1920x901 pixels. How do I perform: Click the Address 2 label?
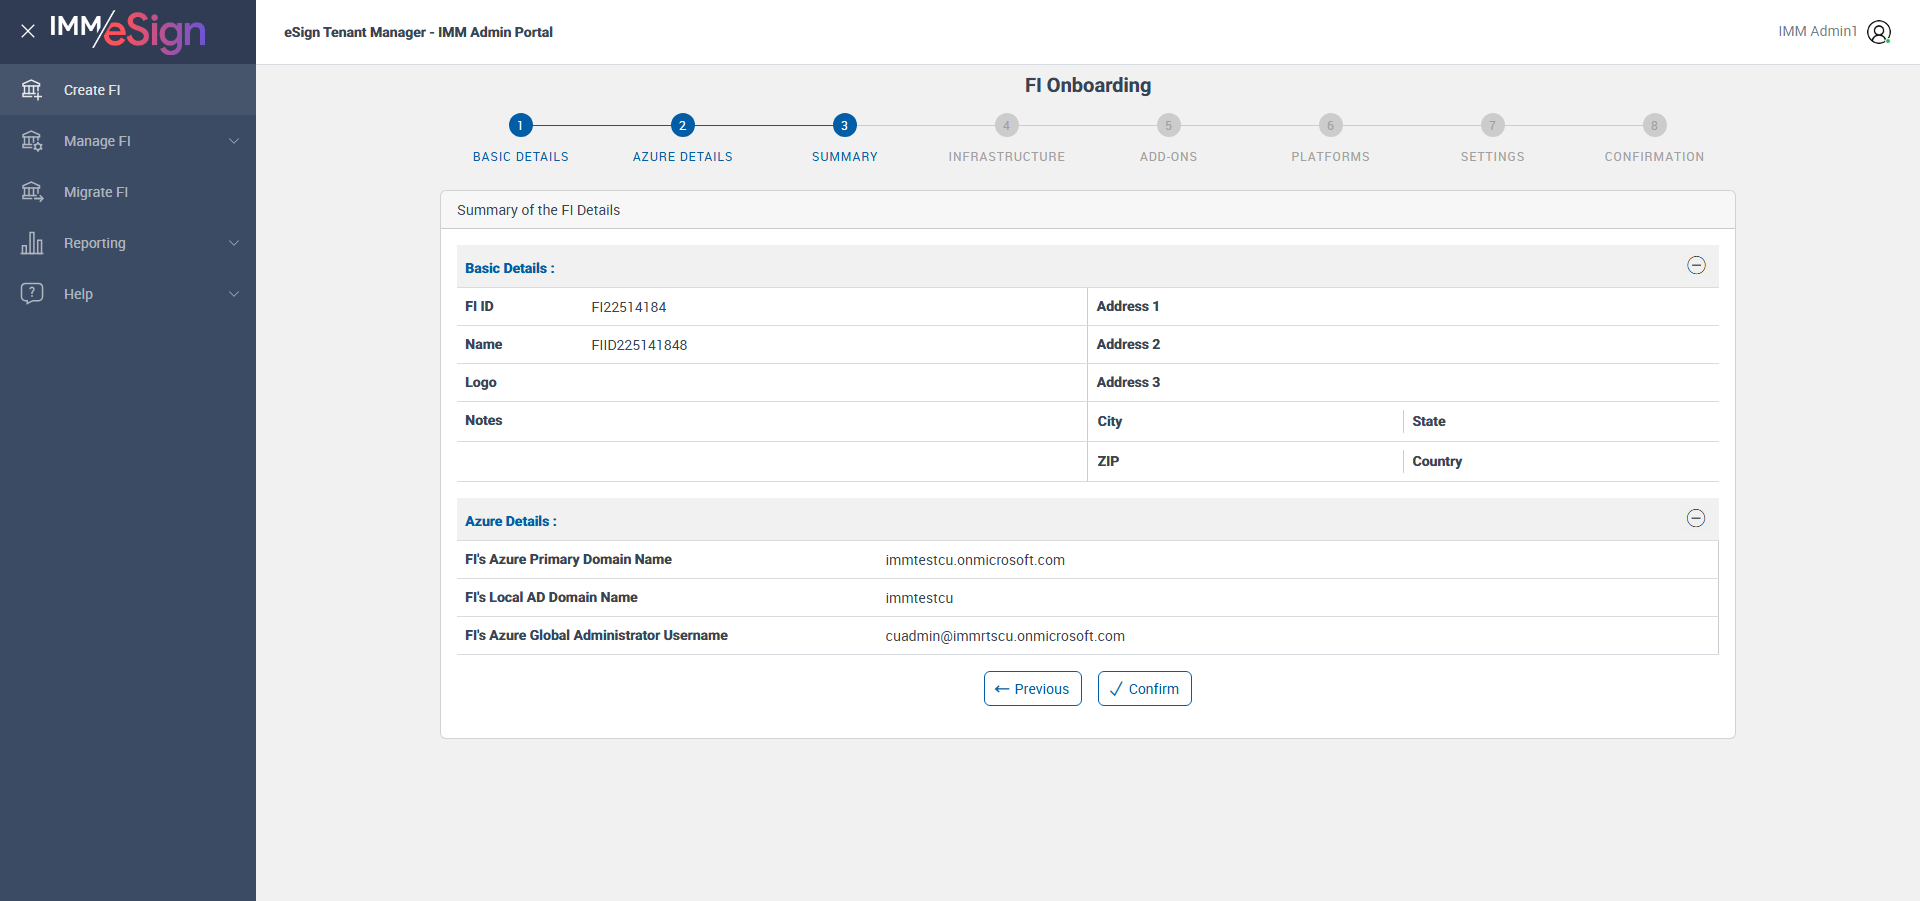1128,344
